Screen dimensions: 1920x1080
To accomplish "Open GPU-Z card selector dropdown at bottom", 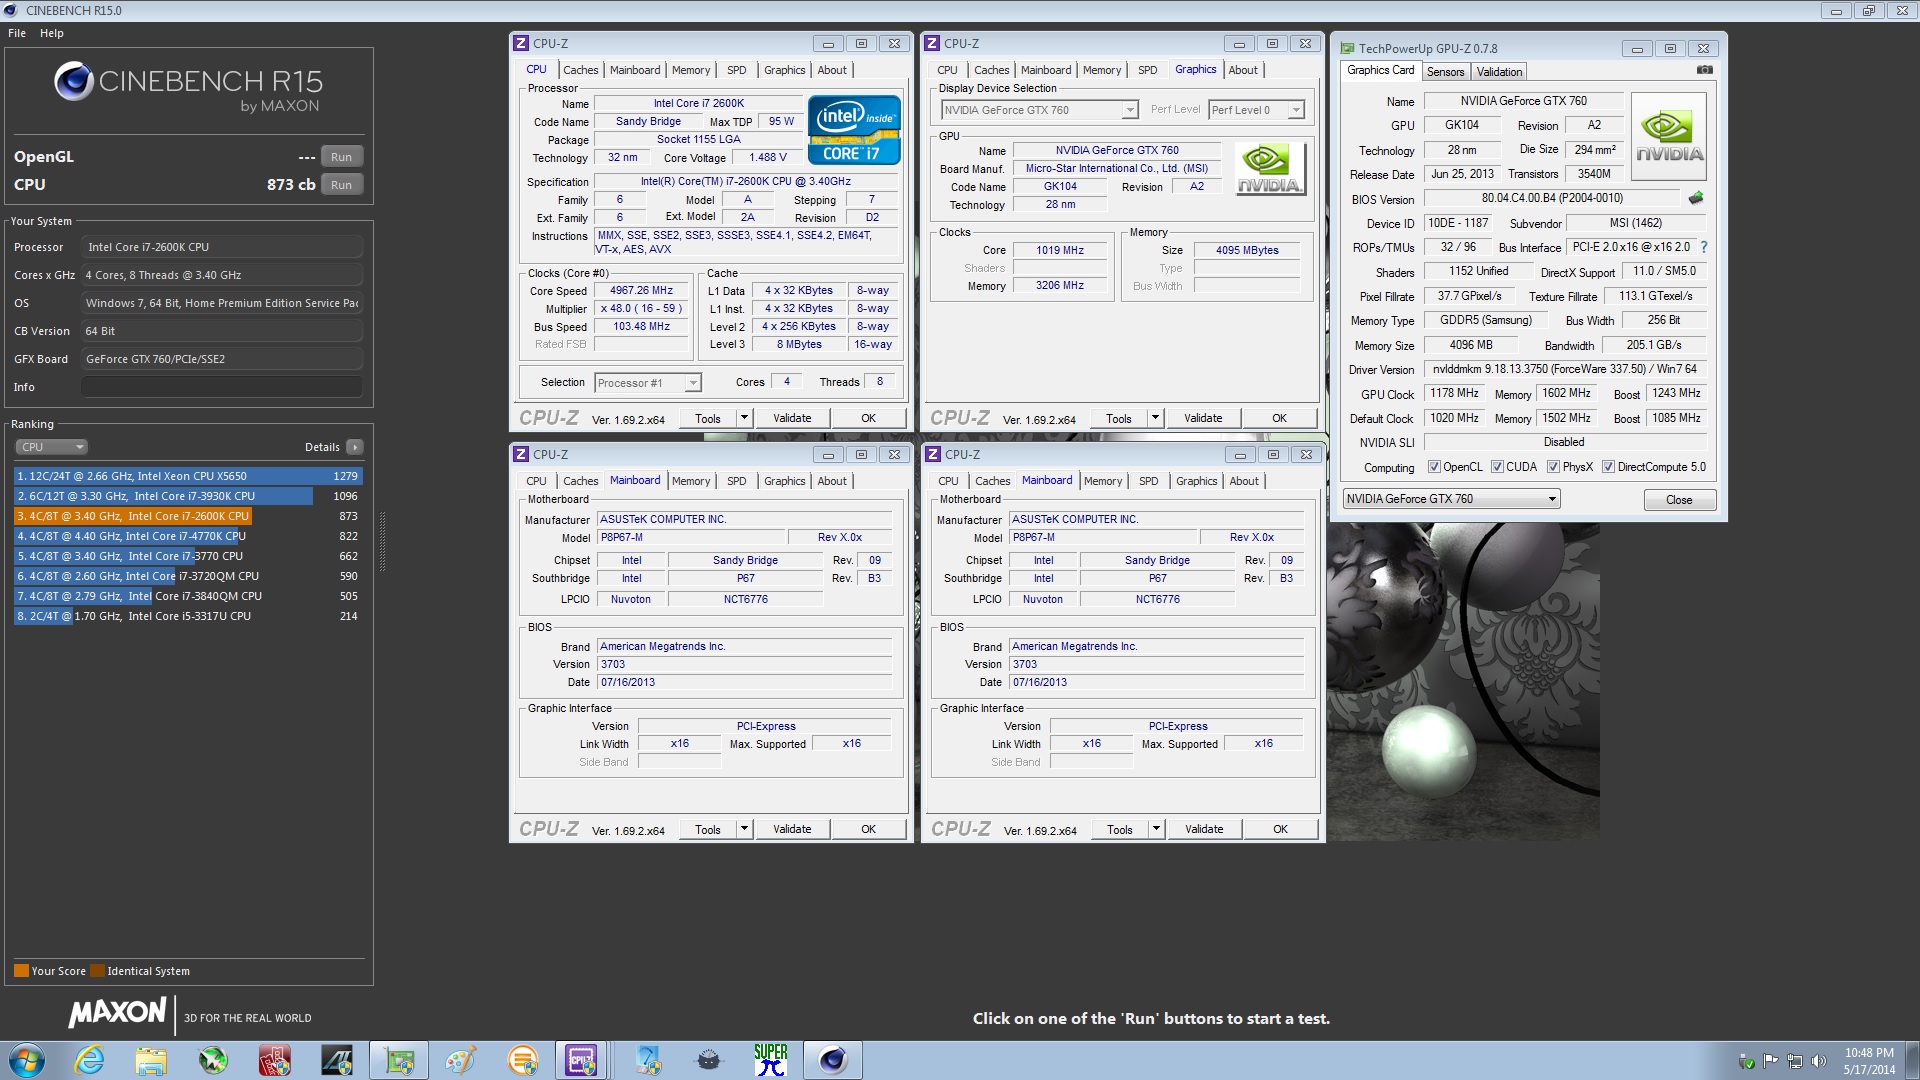I will click(1451, 499).
